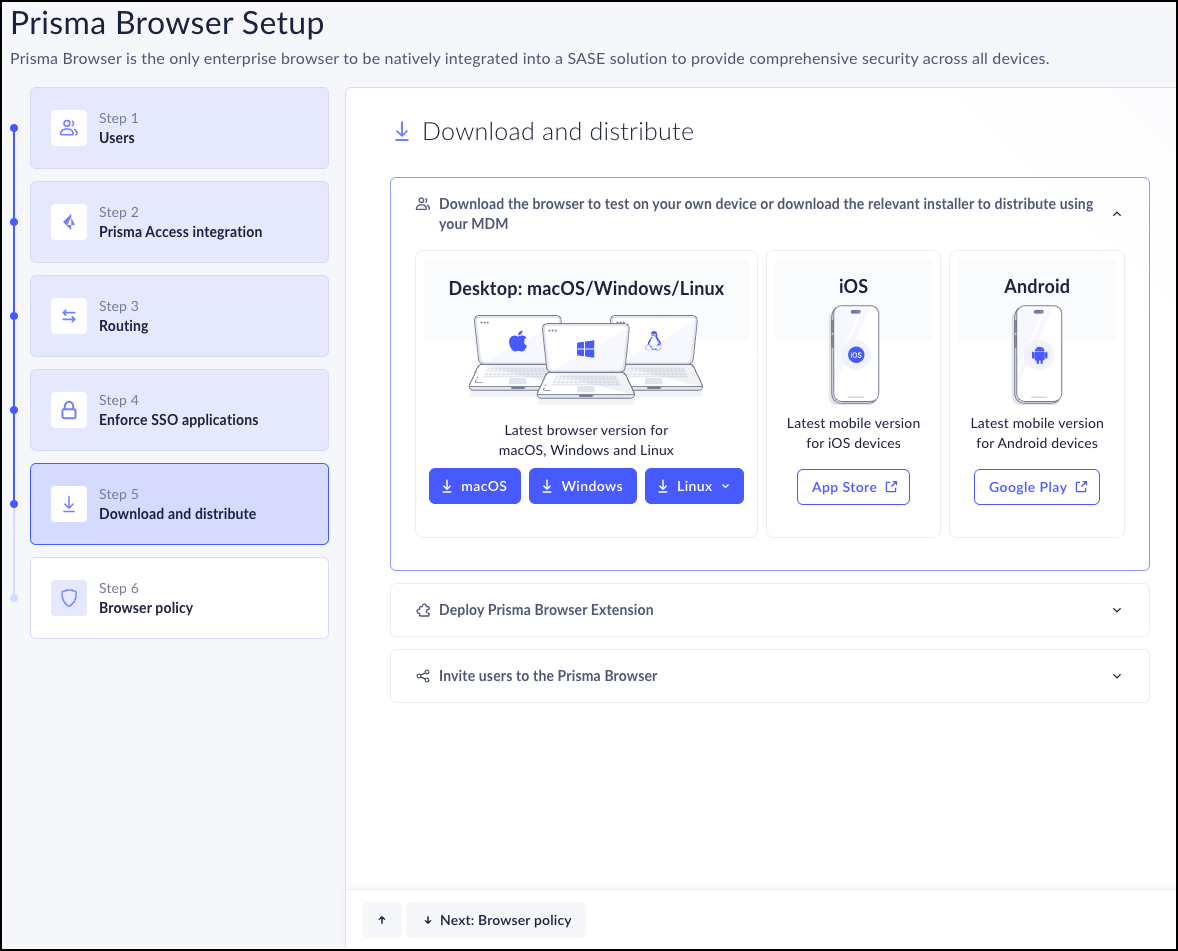The image size is (1178, 951).
Task: Click the up arrow button at bottom
Action: (x=381, y=920)
